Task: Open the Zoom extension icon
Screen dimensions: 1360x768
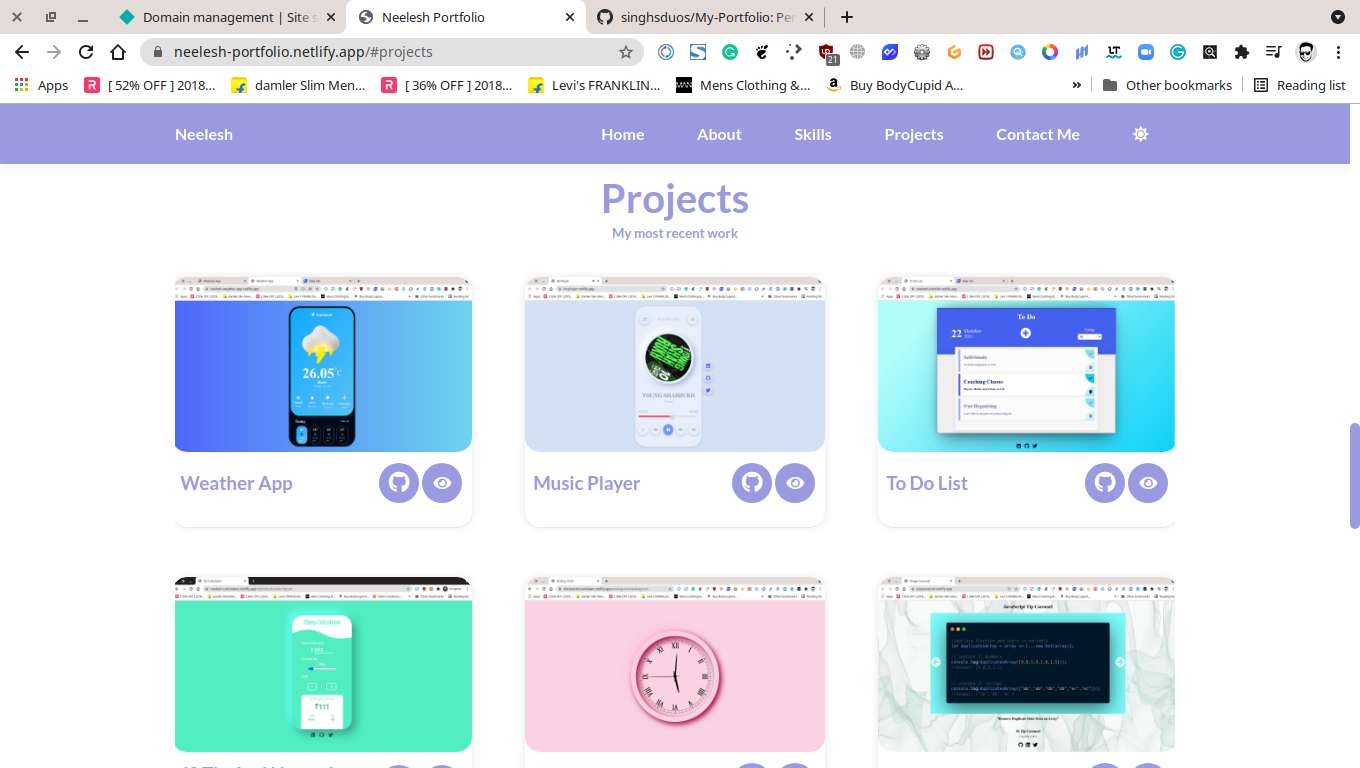Action: tap(1146, 52)
